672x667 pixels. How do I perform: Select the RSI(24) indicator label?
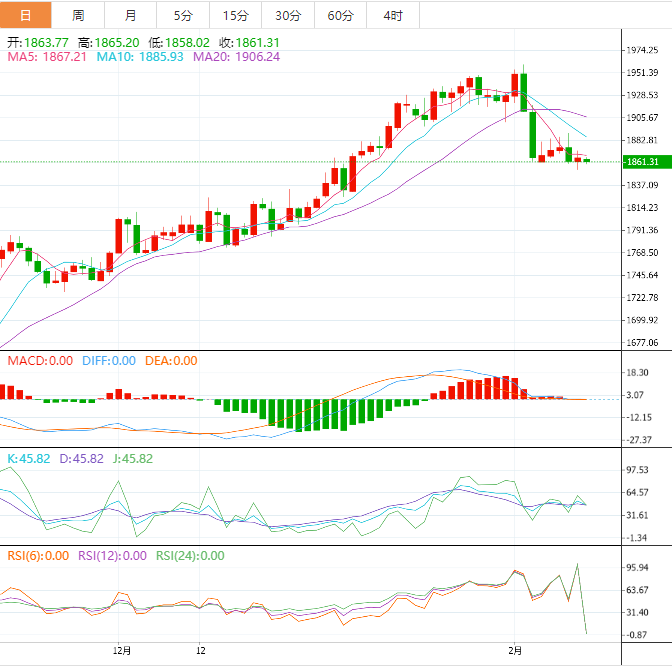pyautogui.click(x=190, y=556)
